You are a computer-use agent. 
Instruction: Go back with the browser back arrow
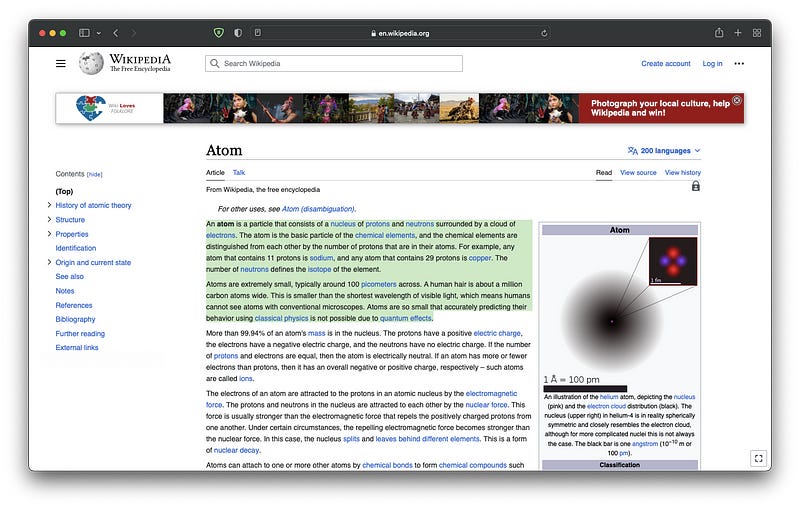[116, 33]
